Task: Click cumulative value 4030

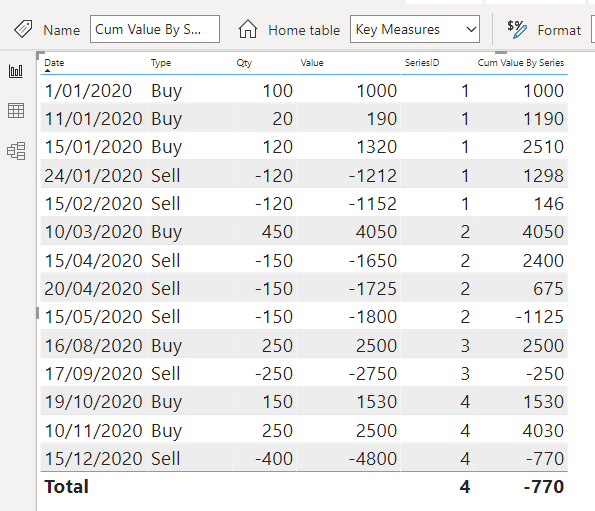Action: [x=543, y=431]
